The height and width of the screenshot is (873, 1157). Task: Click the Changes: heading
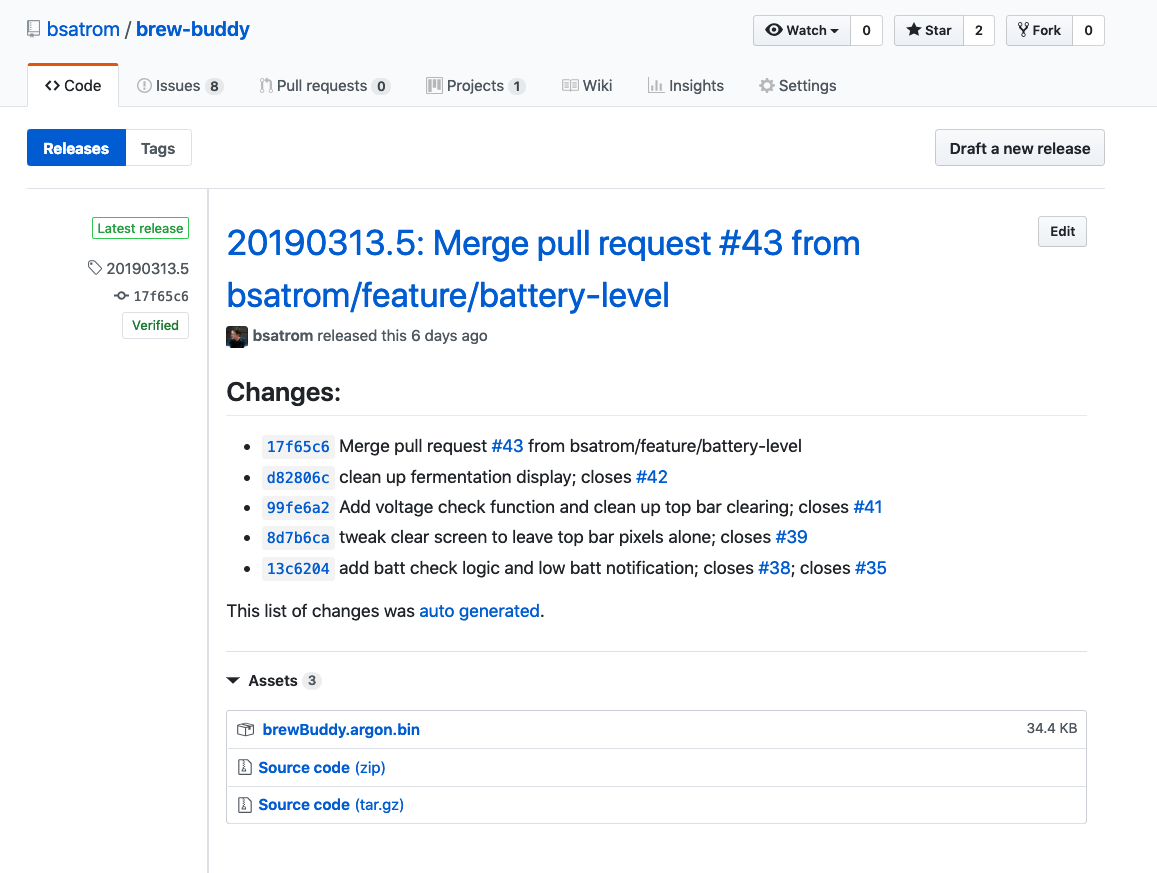pos(283,392)
